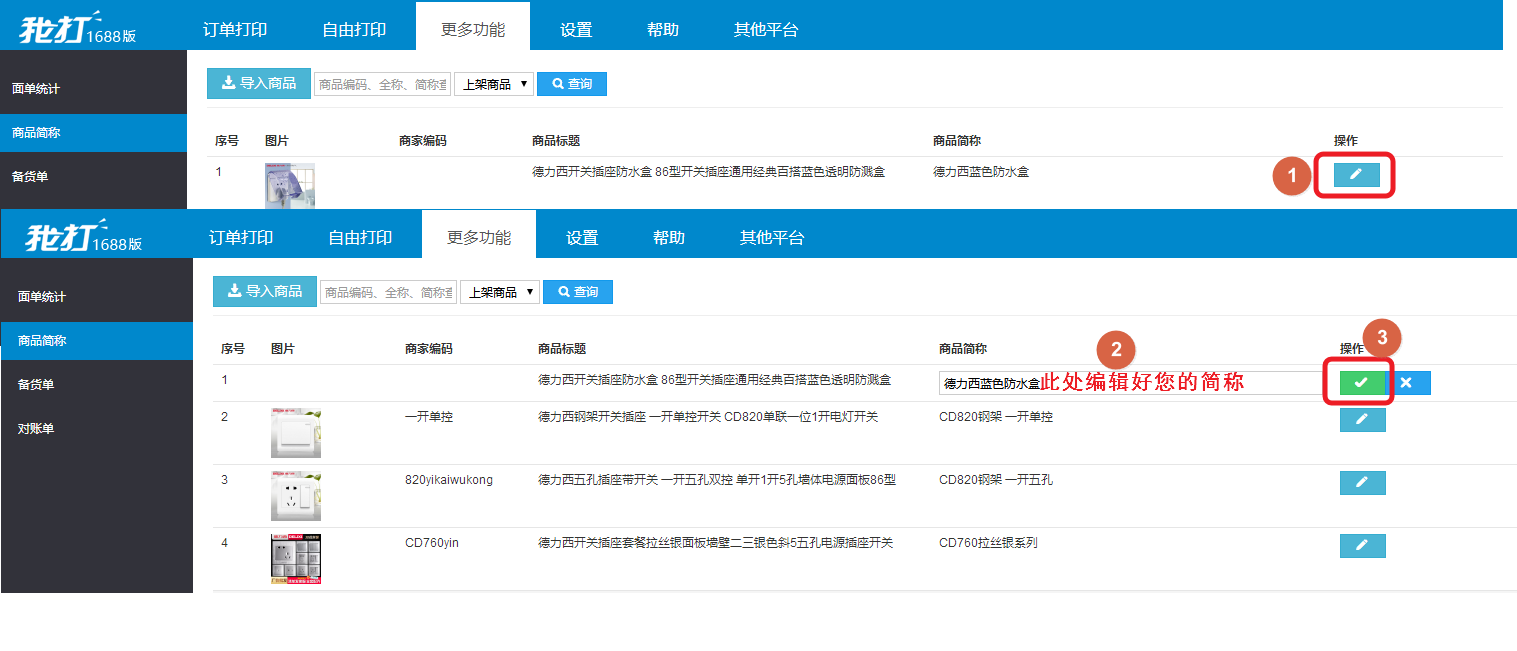Click the edit pencil for CD820钢架 一开五孔

pyautogui.click(x=1362, y=482)
